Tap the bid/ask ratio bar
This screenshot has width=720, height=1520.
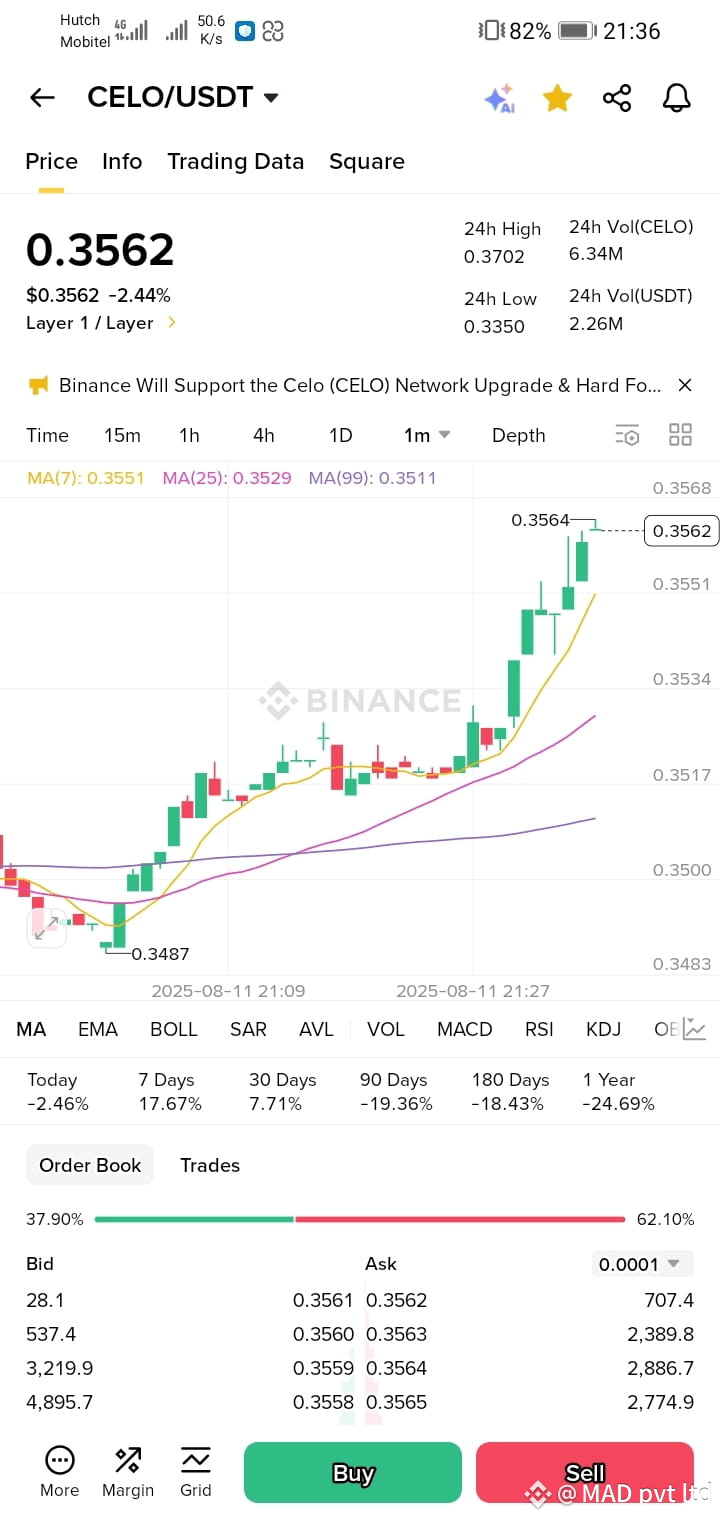360,1219
